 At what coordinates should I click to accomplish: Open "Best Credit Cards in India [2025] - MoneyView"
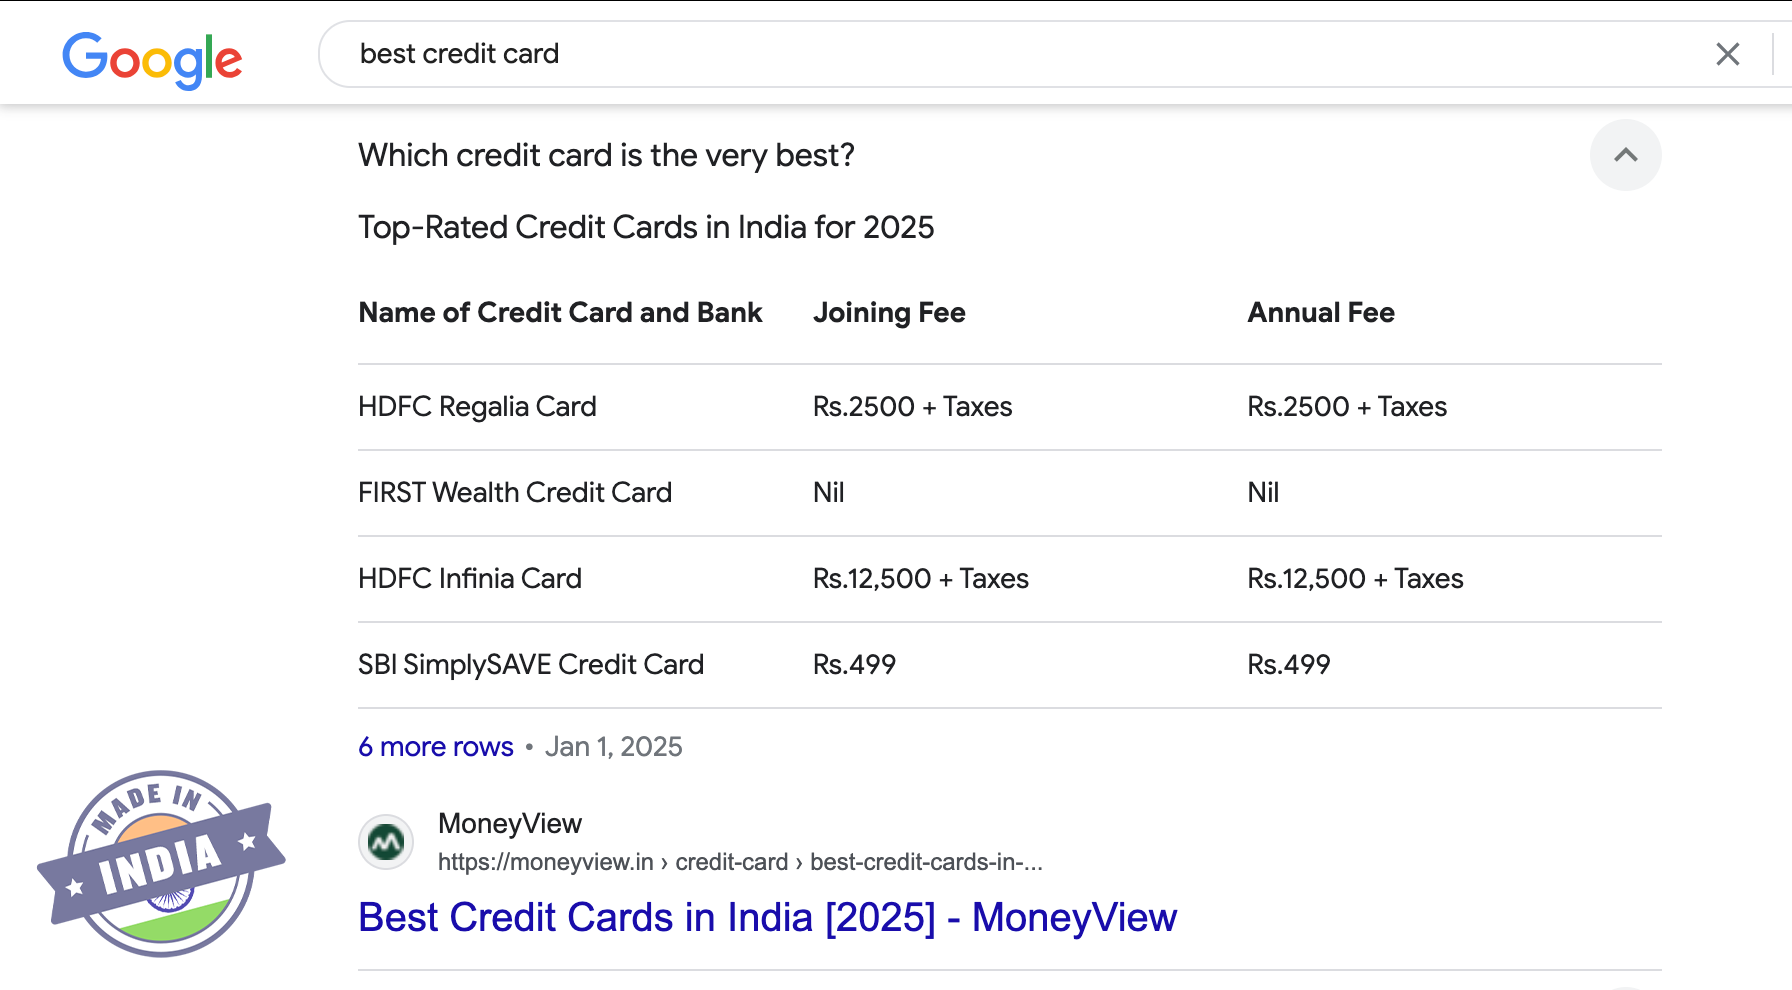(x=767, y=917)
